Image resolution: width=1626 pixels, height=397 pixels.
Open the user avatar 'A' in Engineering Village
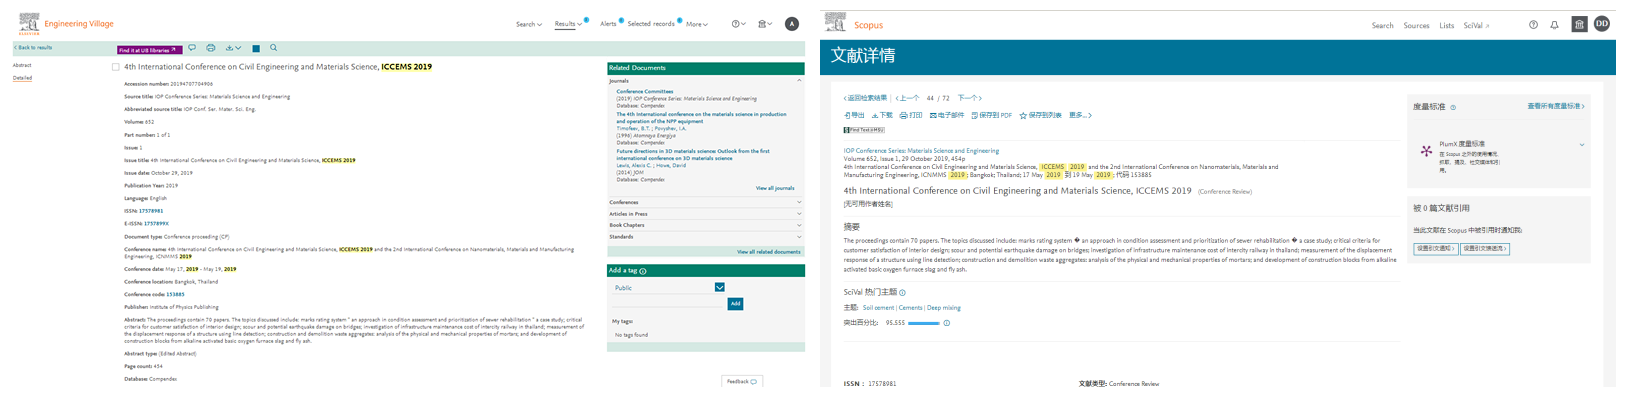tap(792, 24)
